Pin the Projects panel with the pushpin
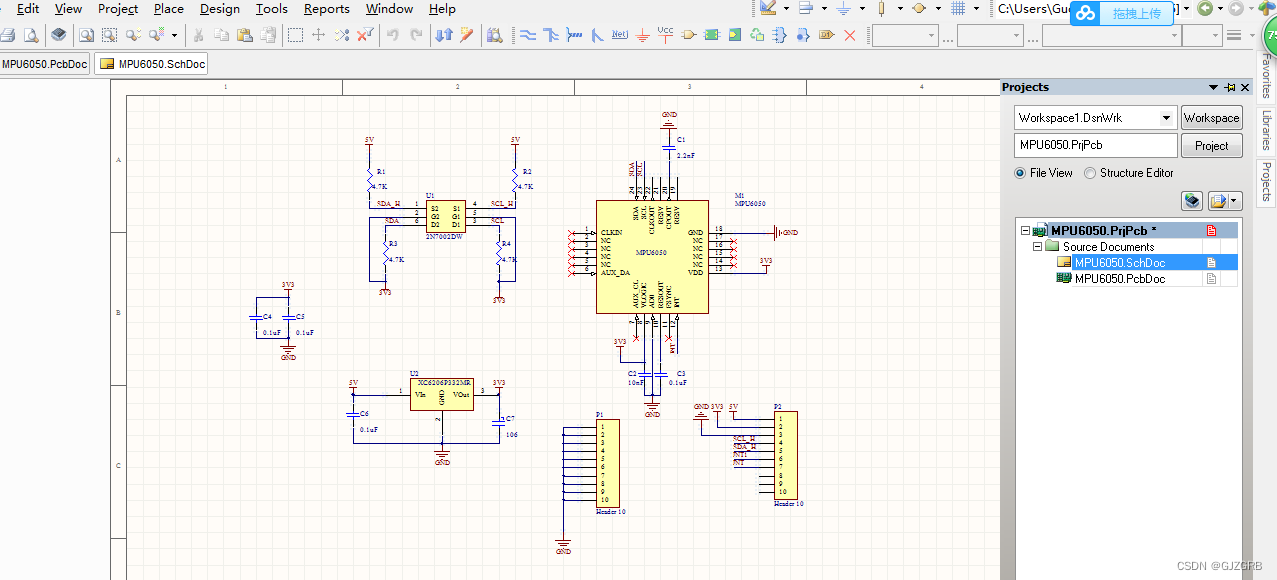 click(1230, 87)
